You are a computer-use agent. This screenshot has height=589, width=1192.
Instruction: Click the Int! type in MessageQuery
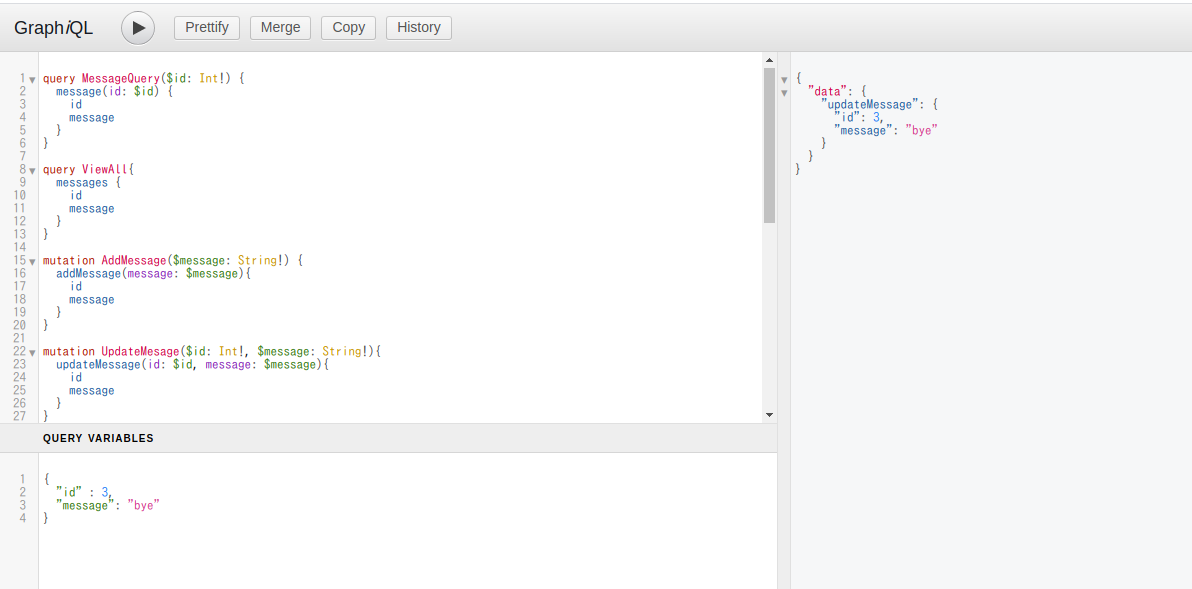212,78
